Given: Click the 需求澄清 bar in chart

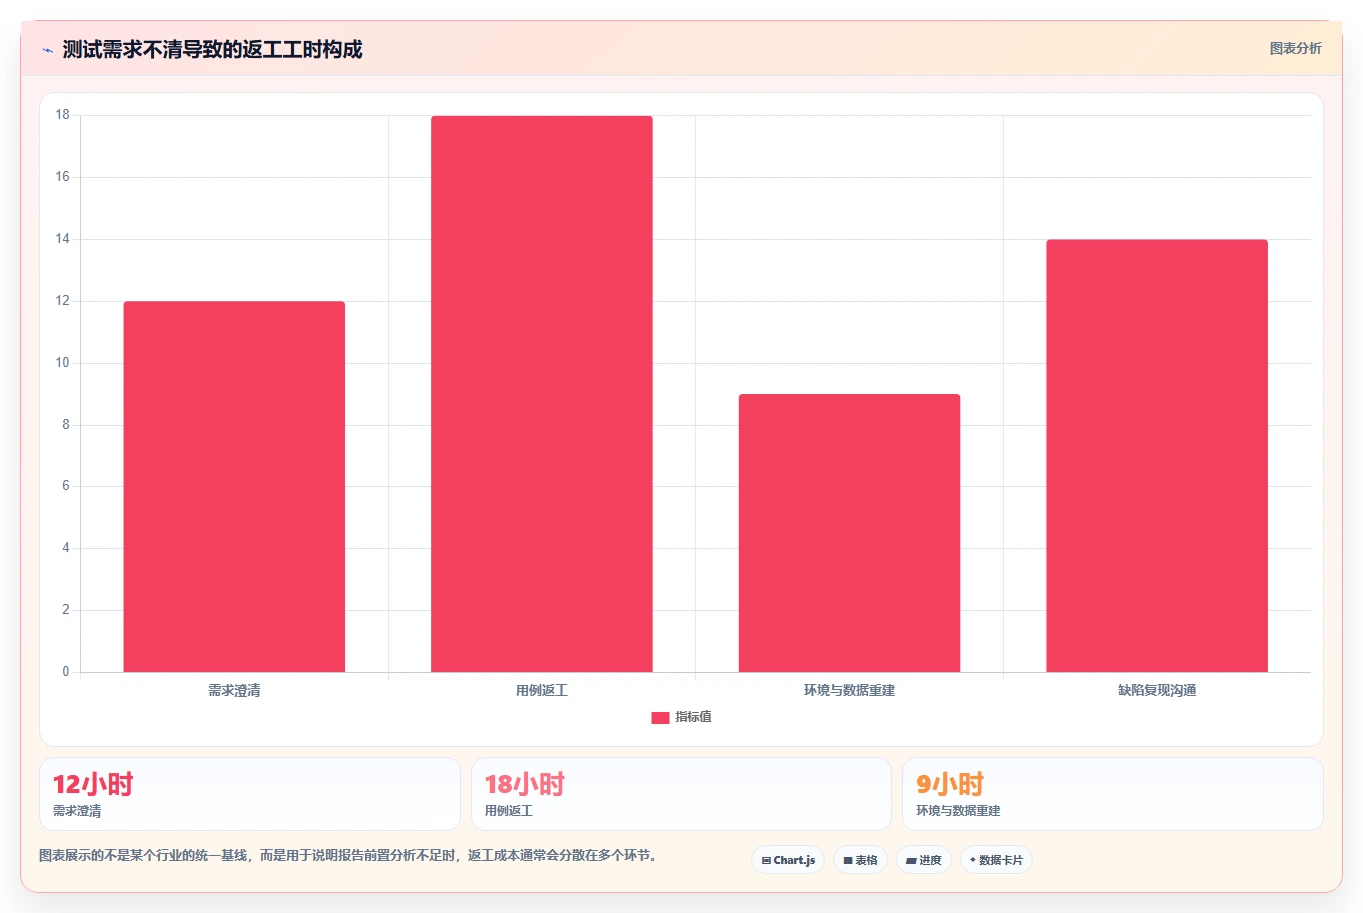Looking at the screenshot, I should 234,487.
